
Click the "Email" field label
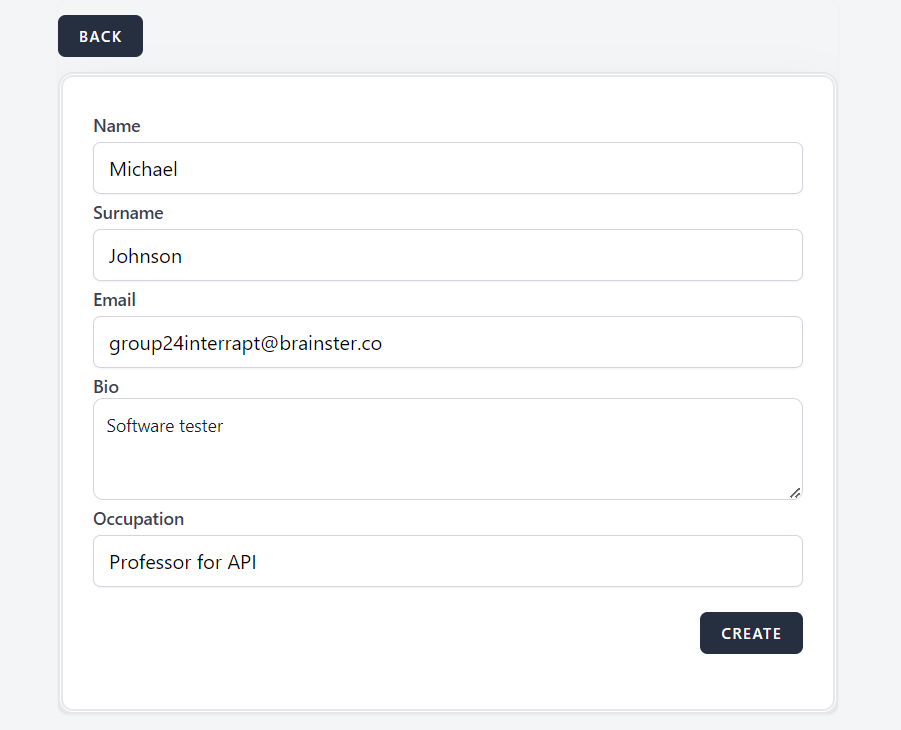(114, 300)
